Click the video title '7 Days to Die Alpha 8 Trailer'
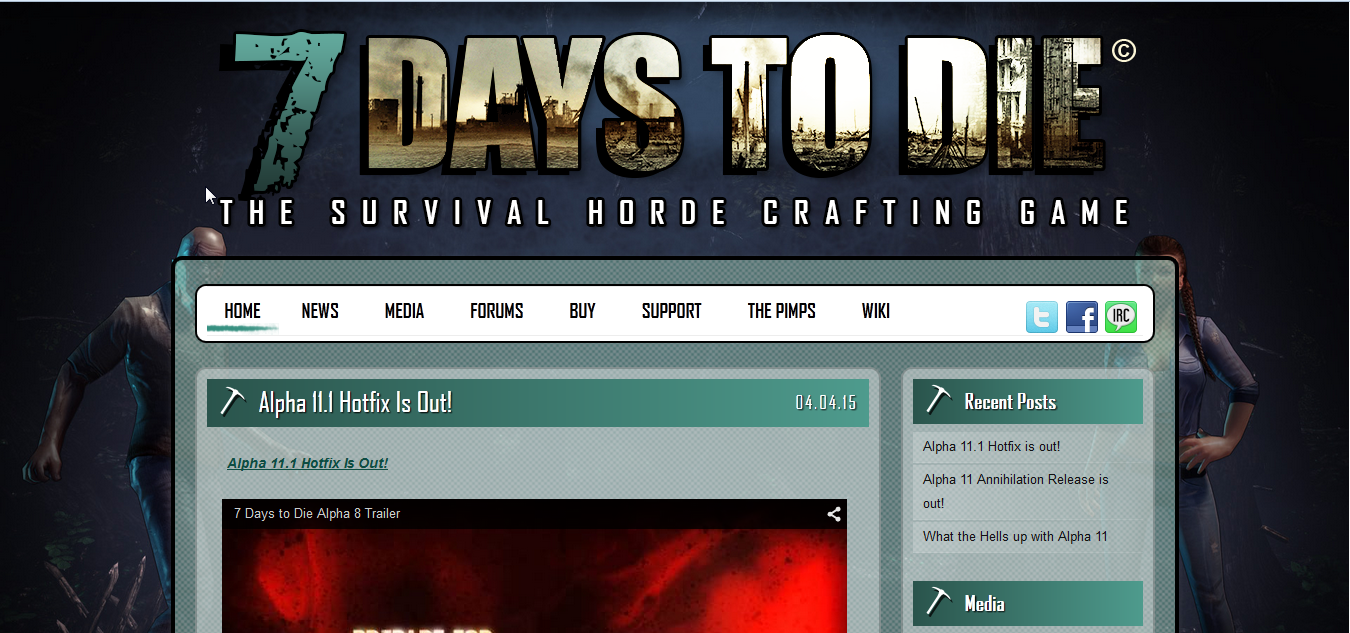 [x=317, y=513]
